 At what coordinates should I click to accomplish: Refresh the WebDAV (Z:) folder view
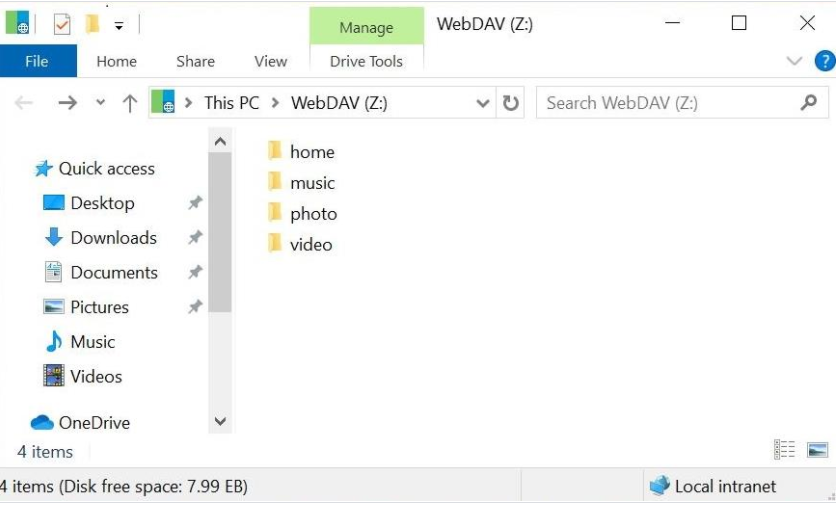[510, 102]
